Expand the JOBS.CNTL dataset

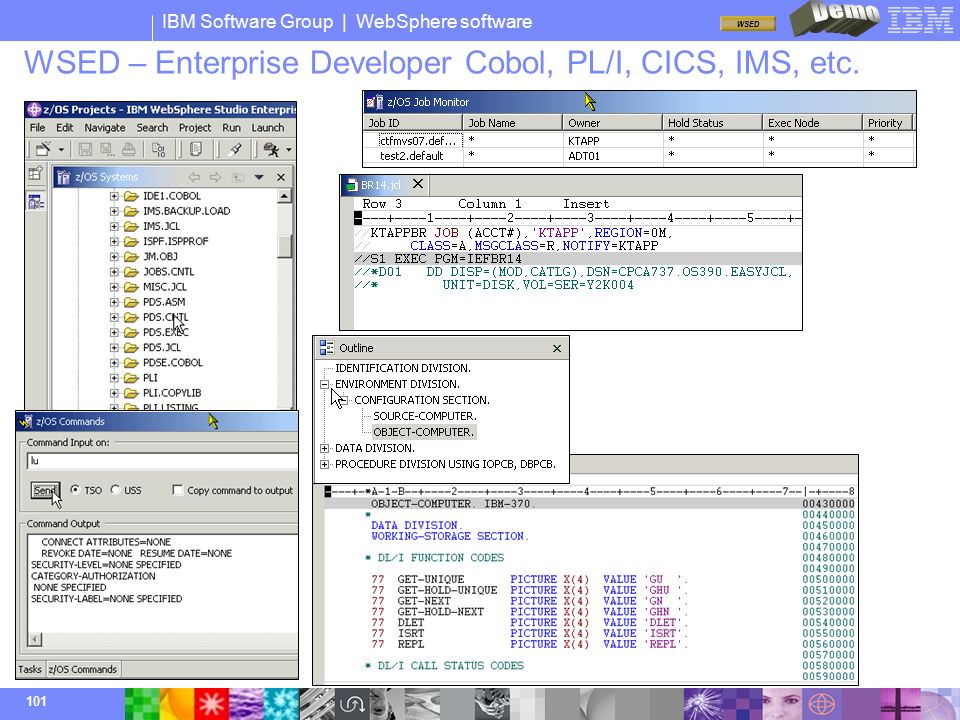tap(114, 272)
